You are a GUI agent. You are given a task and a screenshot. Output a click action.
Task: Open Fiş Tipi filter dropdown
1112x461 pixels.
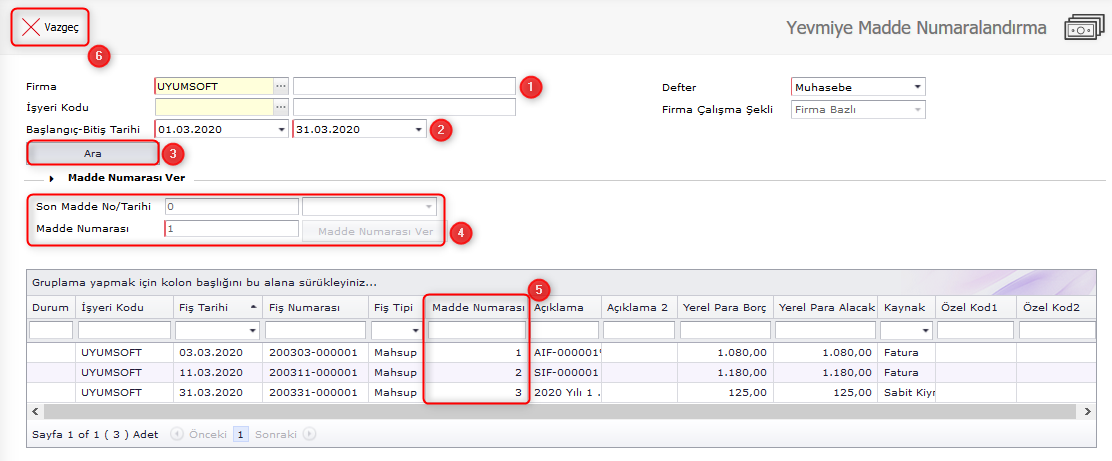(412, 330)
